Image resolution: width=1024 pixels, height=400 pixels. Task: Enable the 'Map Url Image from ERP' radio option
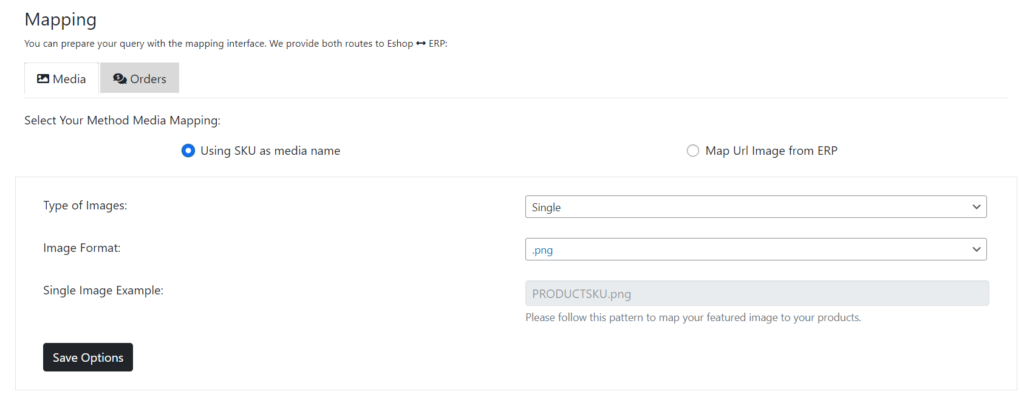click(693, 151)
